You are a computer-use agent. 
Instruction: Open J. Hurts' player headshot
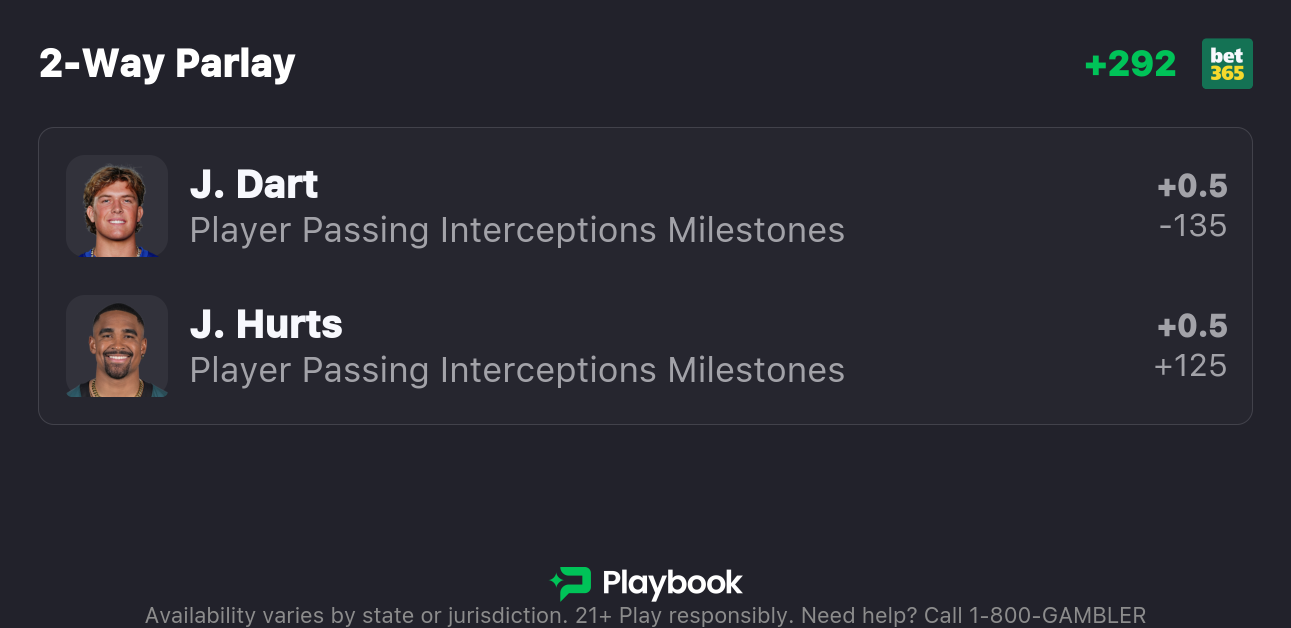coord(116,346)
